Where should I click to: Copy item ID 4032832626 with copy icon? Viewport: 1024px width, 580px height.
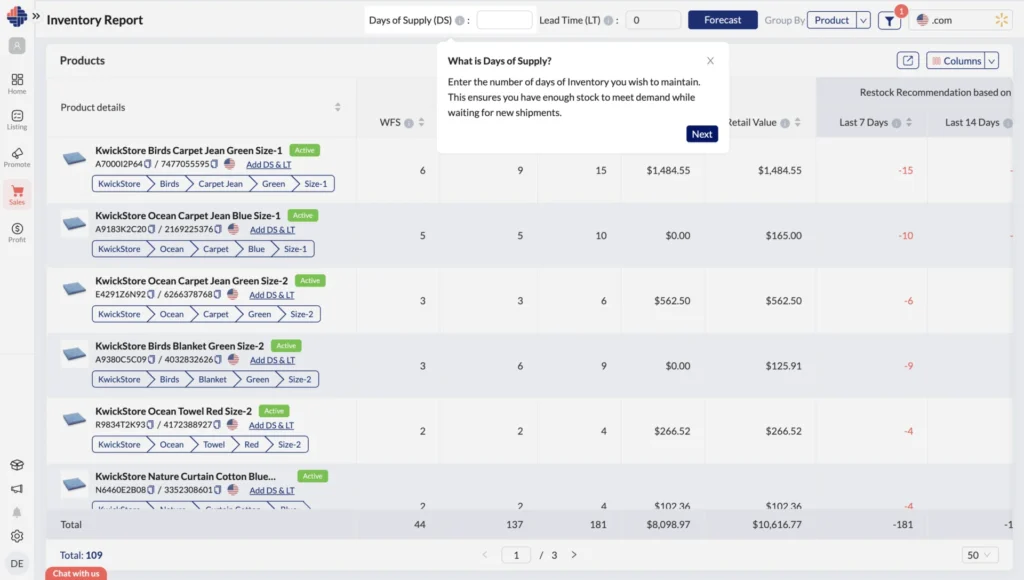[218, 360]
